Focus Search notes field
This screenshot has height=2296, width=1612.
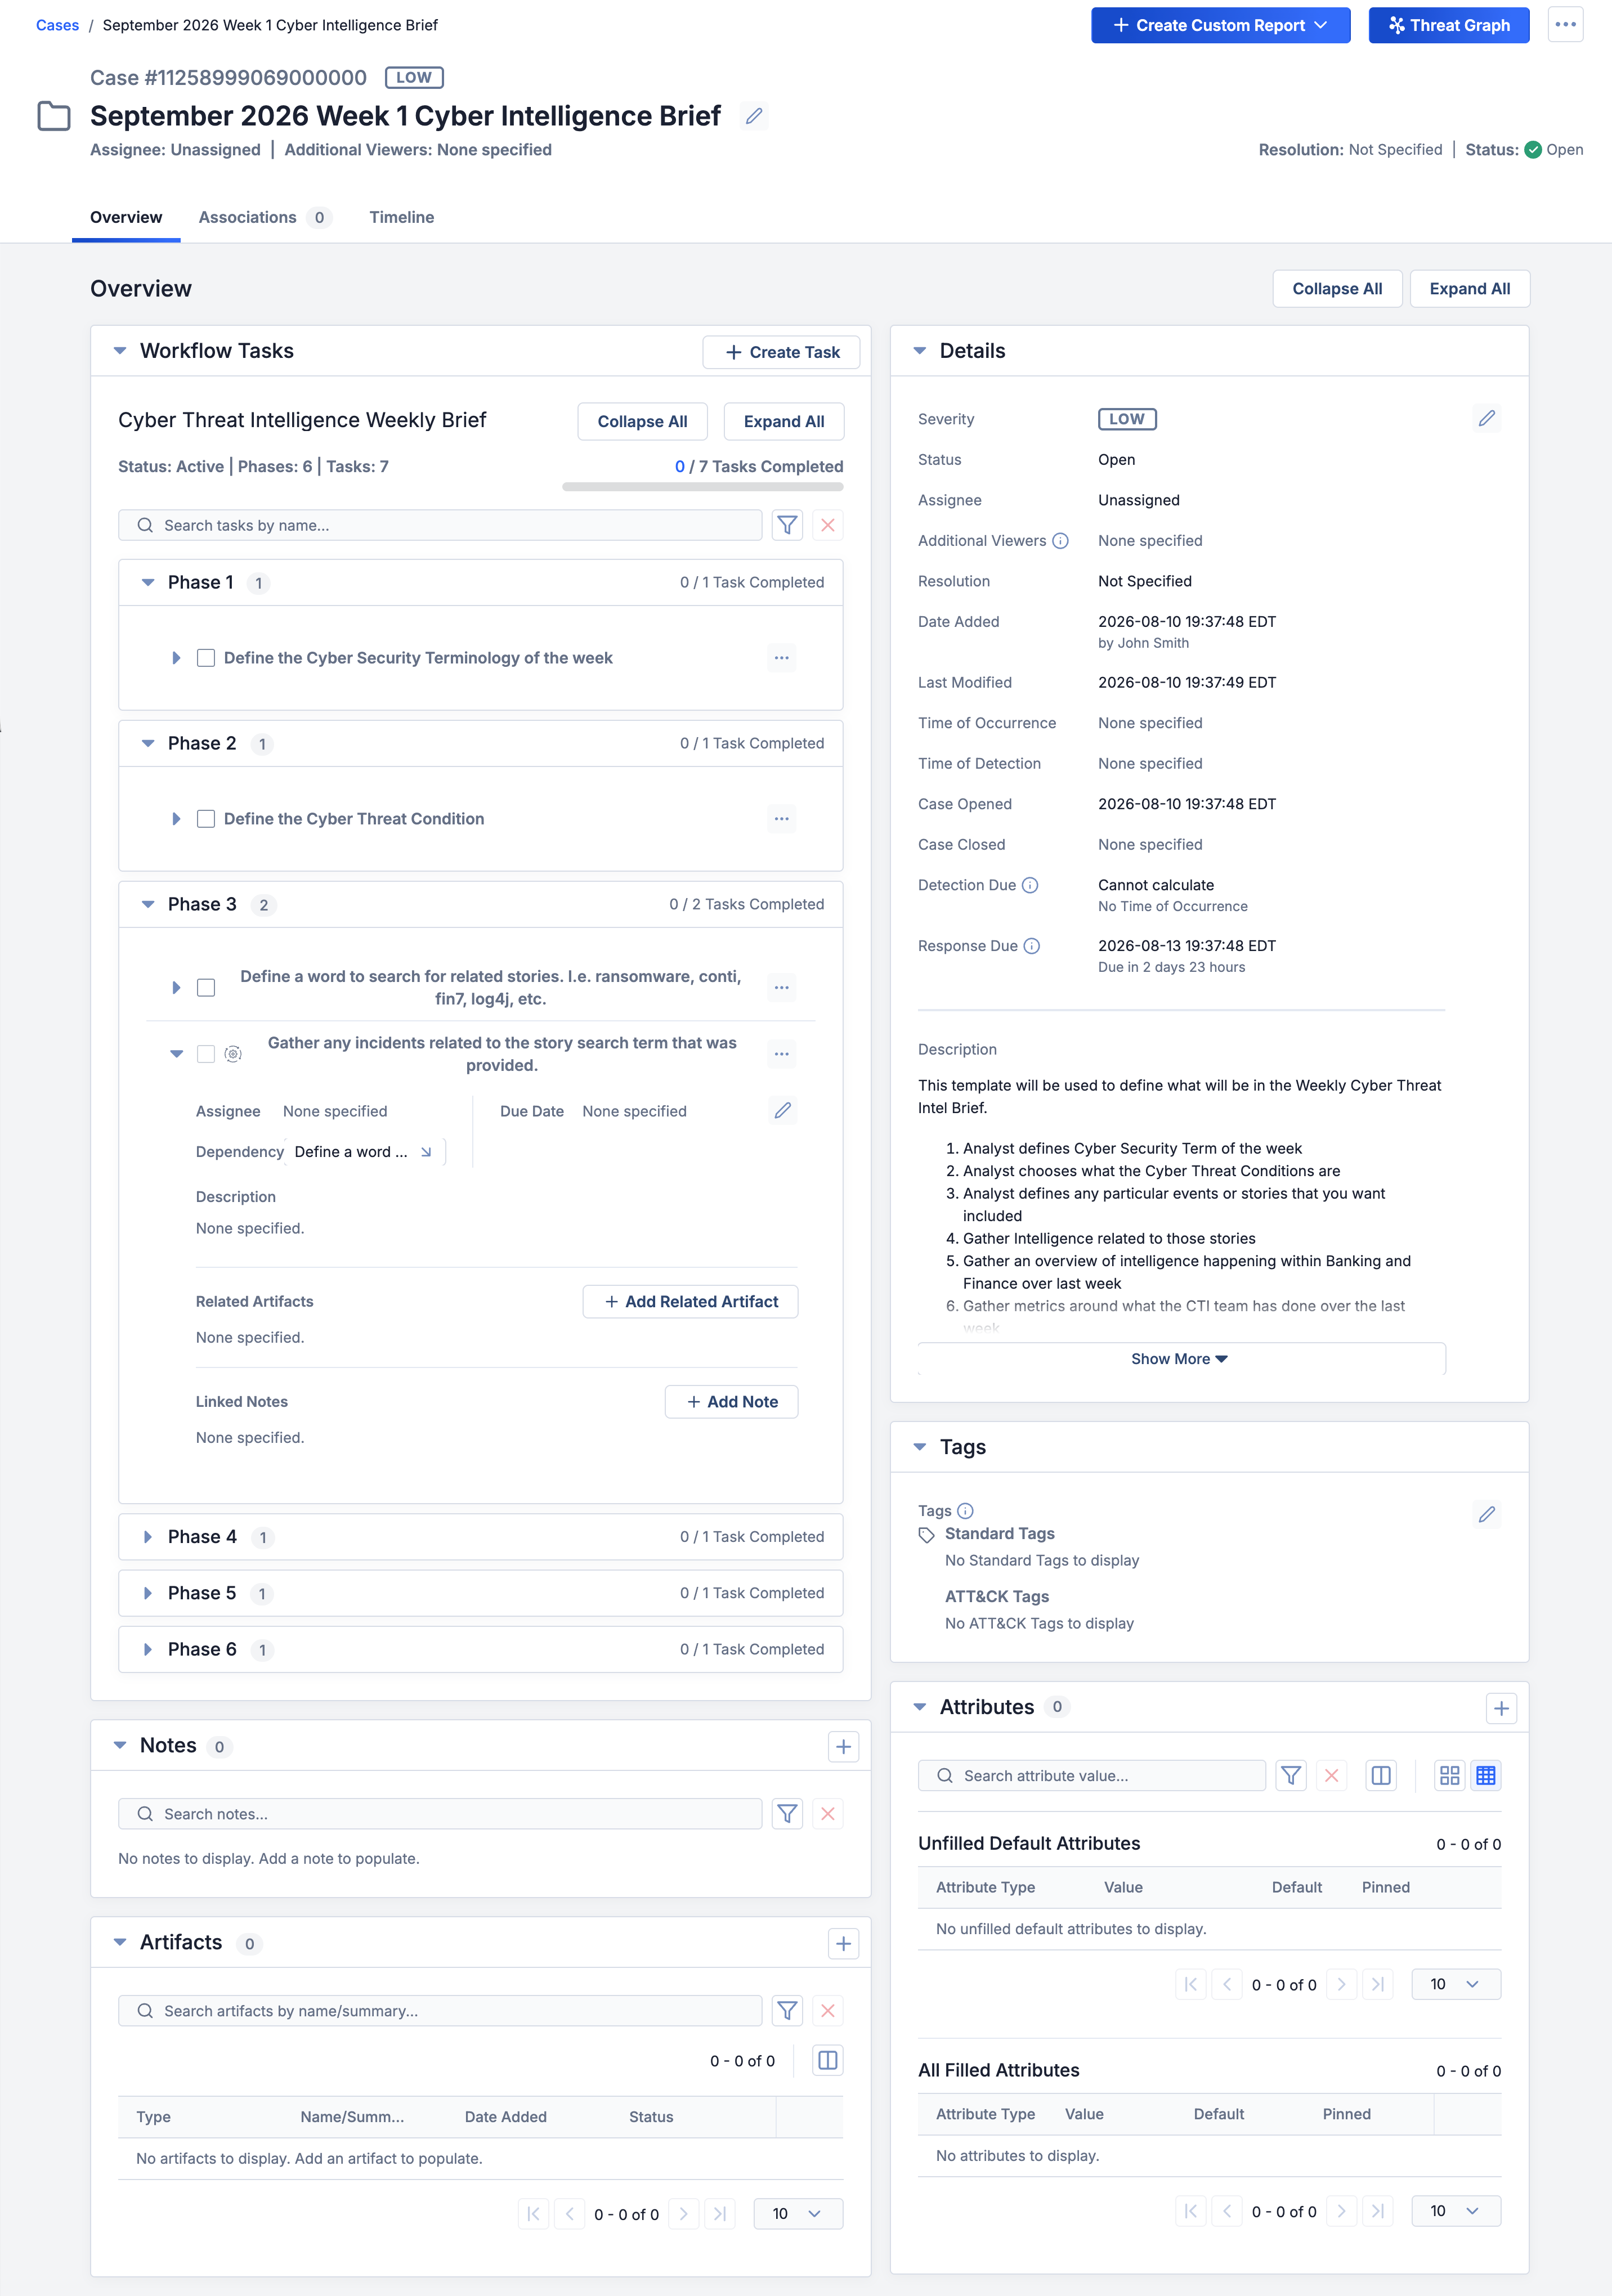(440, 1814)
